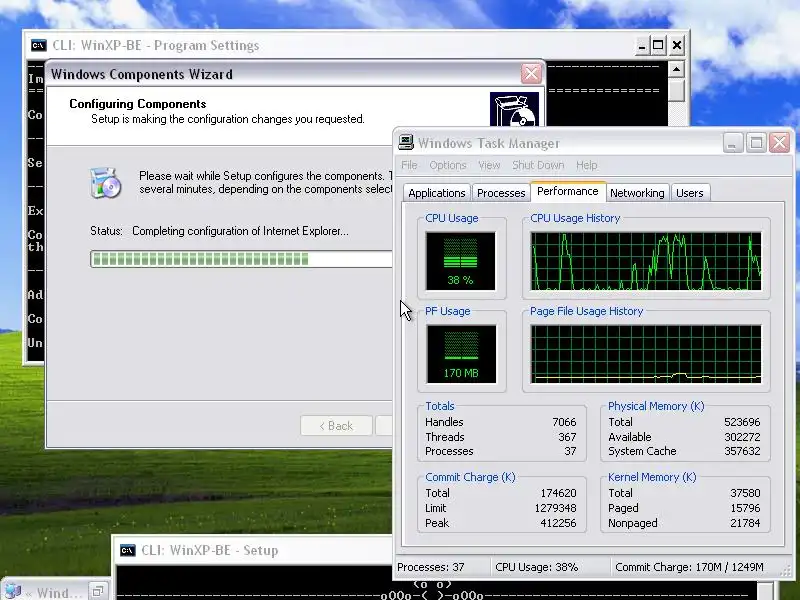Click Commit Charge Peak 412256
The height and width of the screenshot is (600, 800).
(558, 523)
